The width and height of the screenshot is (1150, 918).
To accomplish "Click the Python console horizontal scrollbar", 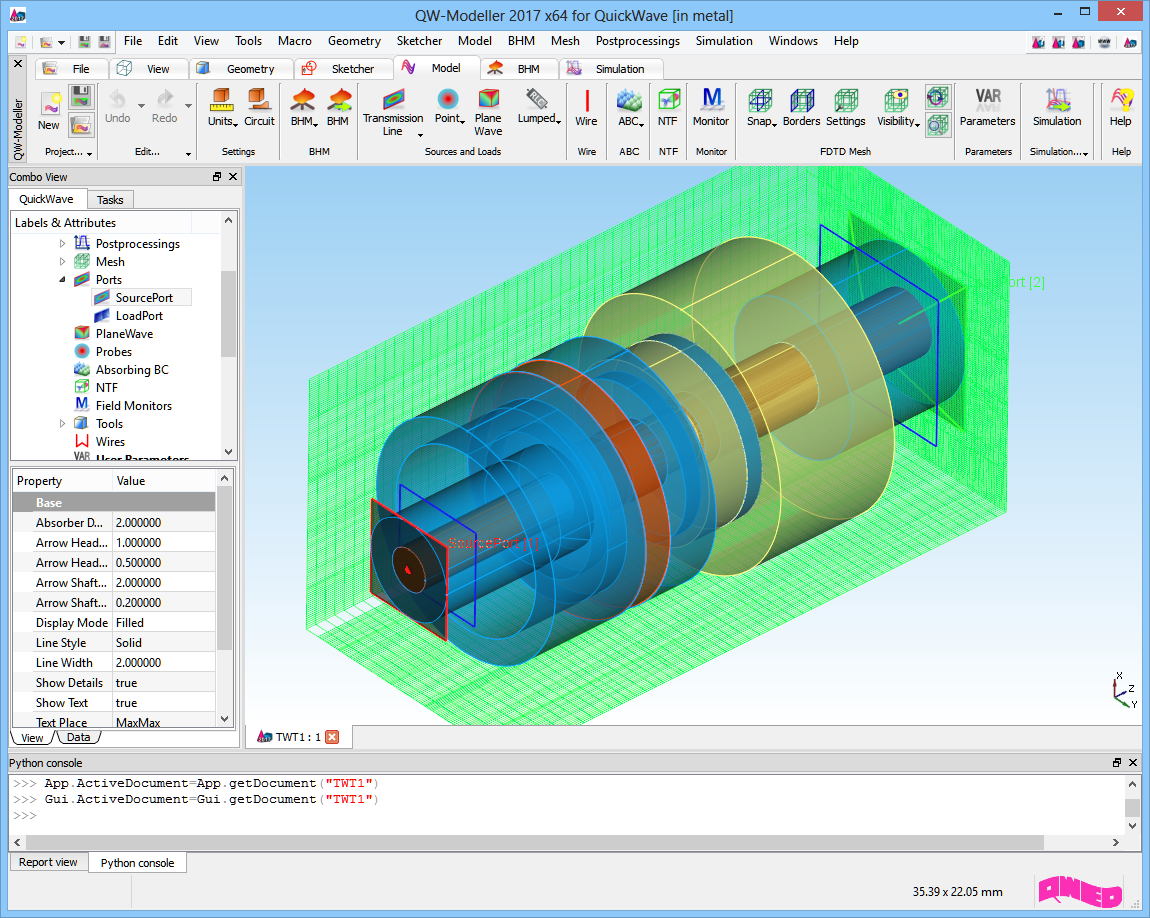I will (x=535, y=842).
